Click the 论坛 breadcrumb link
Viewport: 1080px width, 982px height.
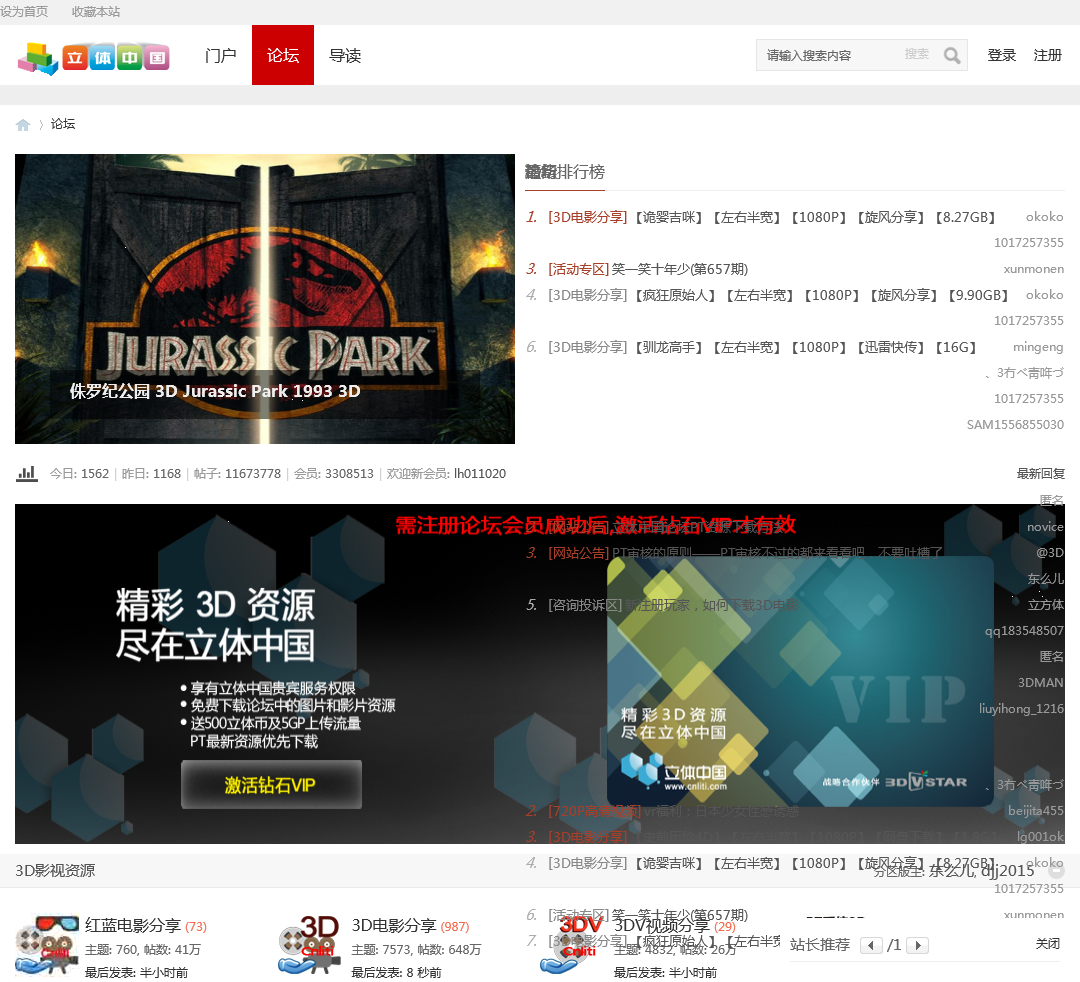63,124
